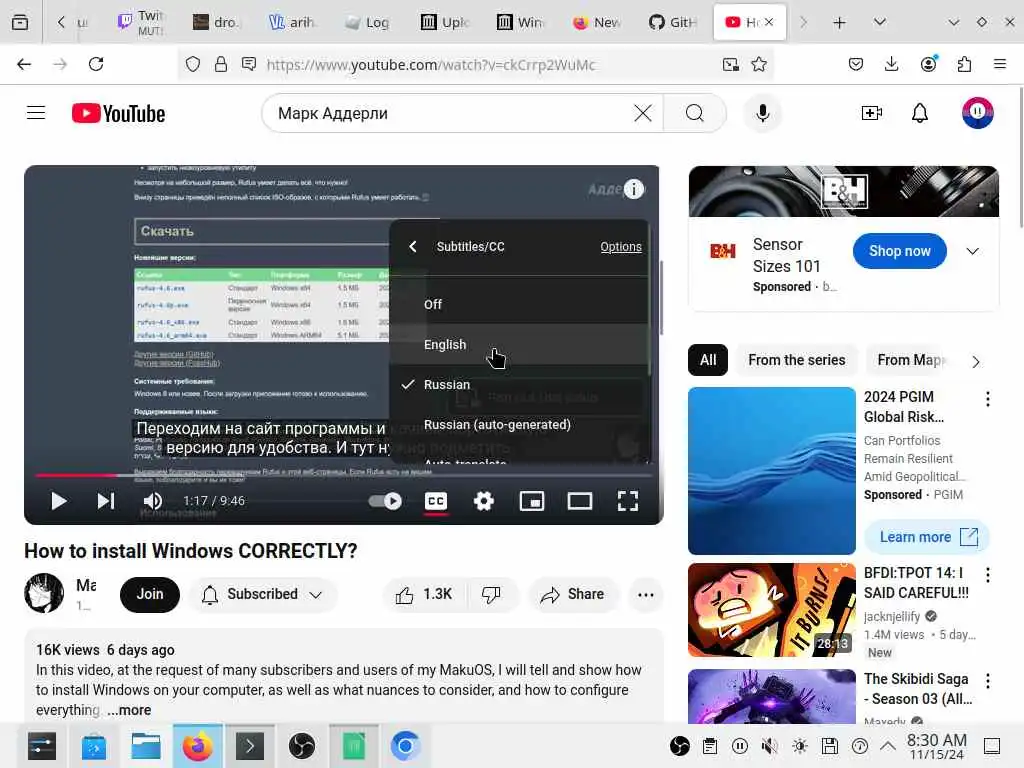Viewport: 1024px width, 768px height.
Task: Select Russian subtitles
Action: click(x=519, y=385)
